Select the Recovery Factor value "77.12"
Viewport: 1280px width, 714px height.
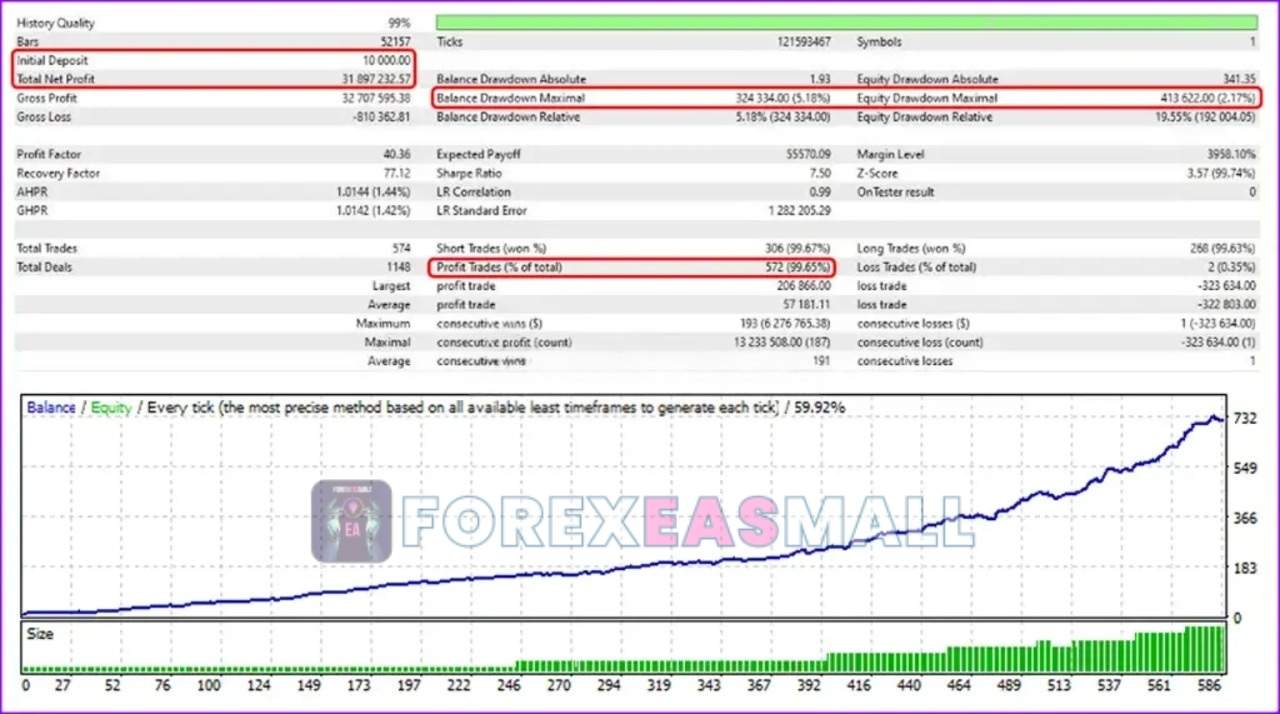point(395,173)
